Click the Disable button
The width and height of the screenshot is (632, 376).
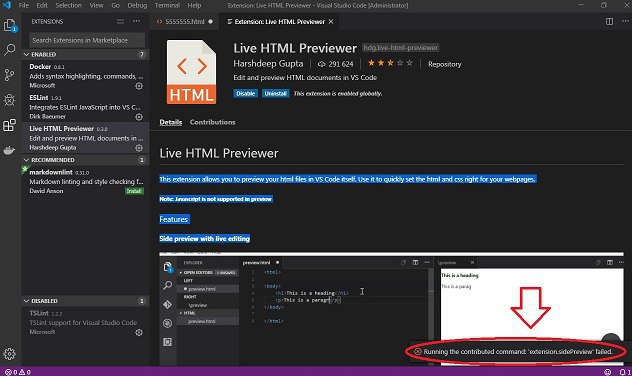pos(245,93)
